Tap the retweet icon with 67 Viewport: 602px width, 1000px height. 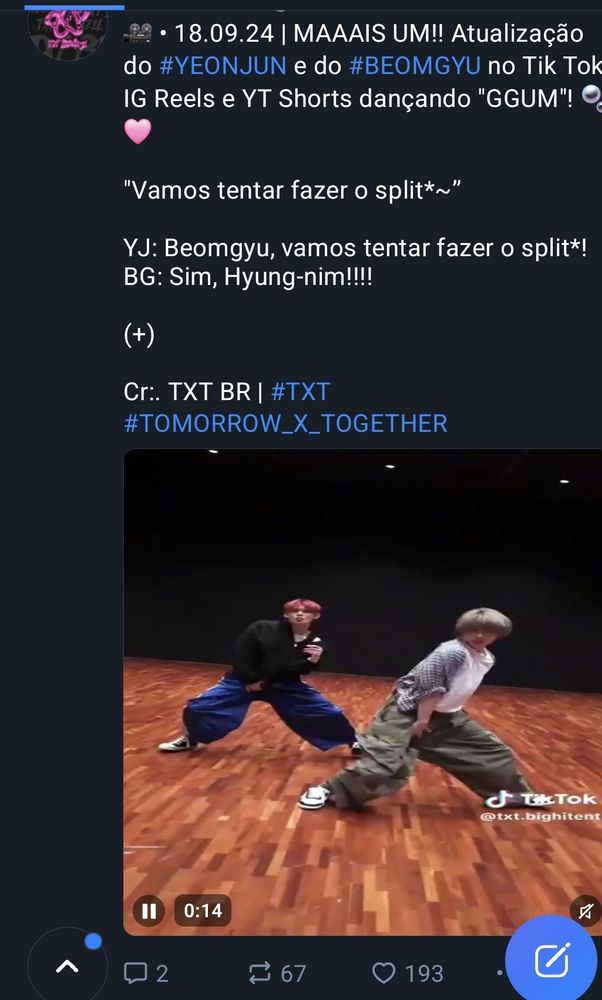coord(260,973)
